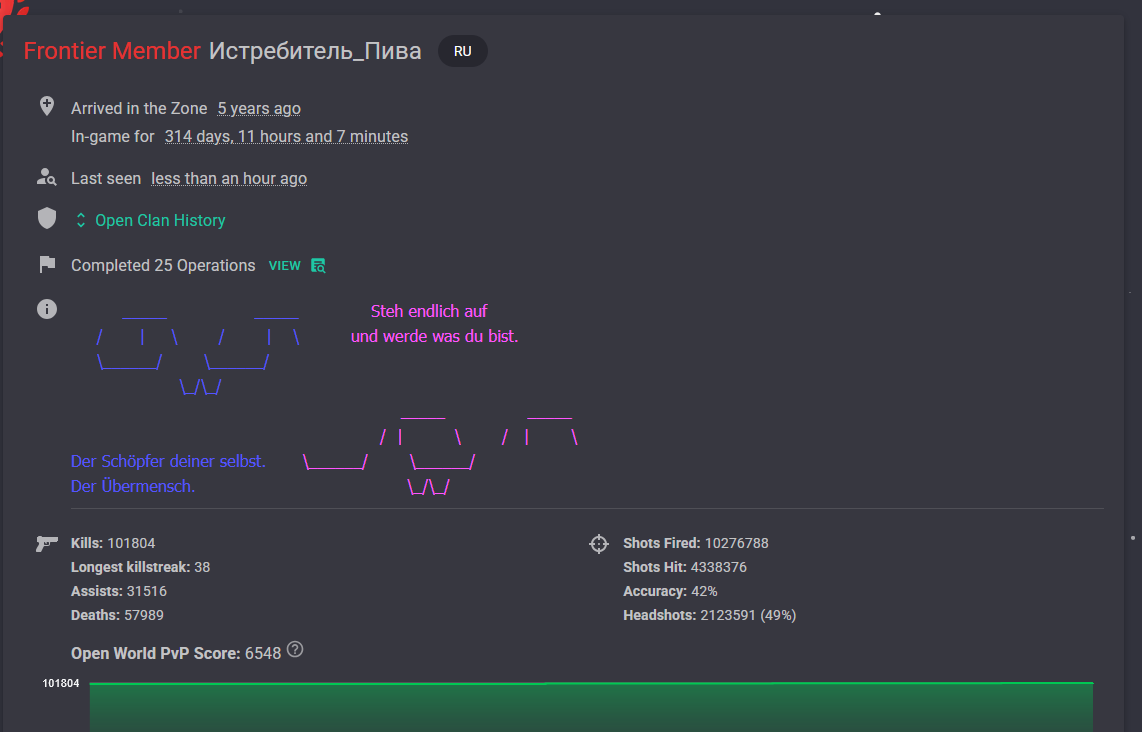Click the shield clan icon
The image size is (1142, 732).
[46, 219]
